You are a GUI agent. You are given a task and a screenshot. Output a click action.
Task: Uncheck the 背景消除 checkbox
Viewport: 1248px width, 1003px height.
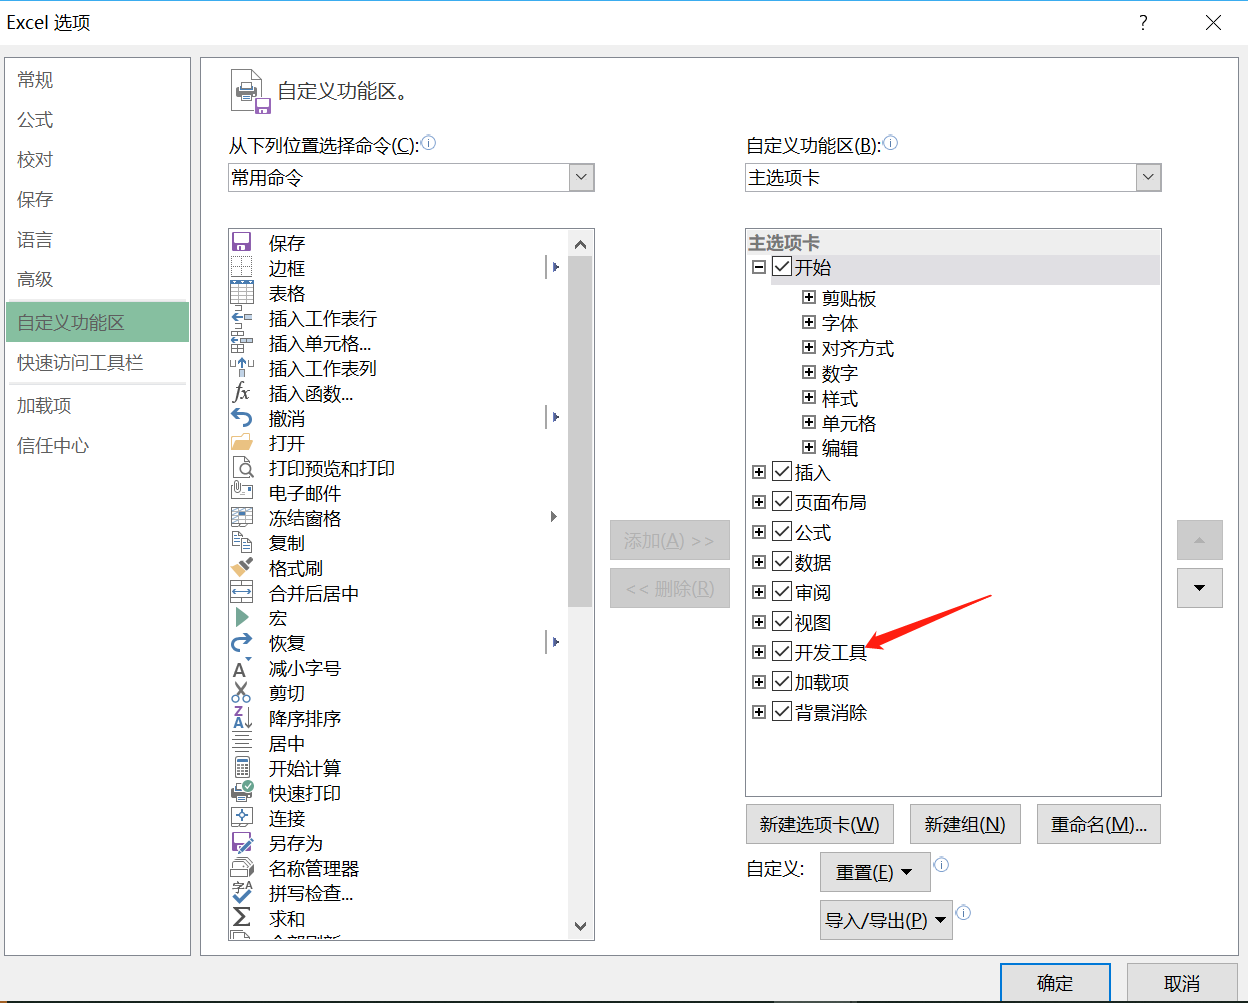pyautogui.click(x=782, y=712)
